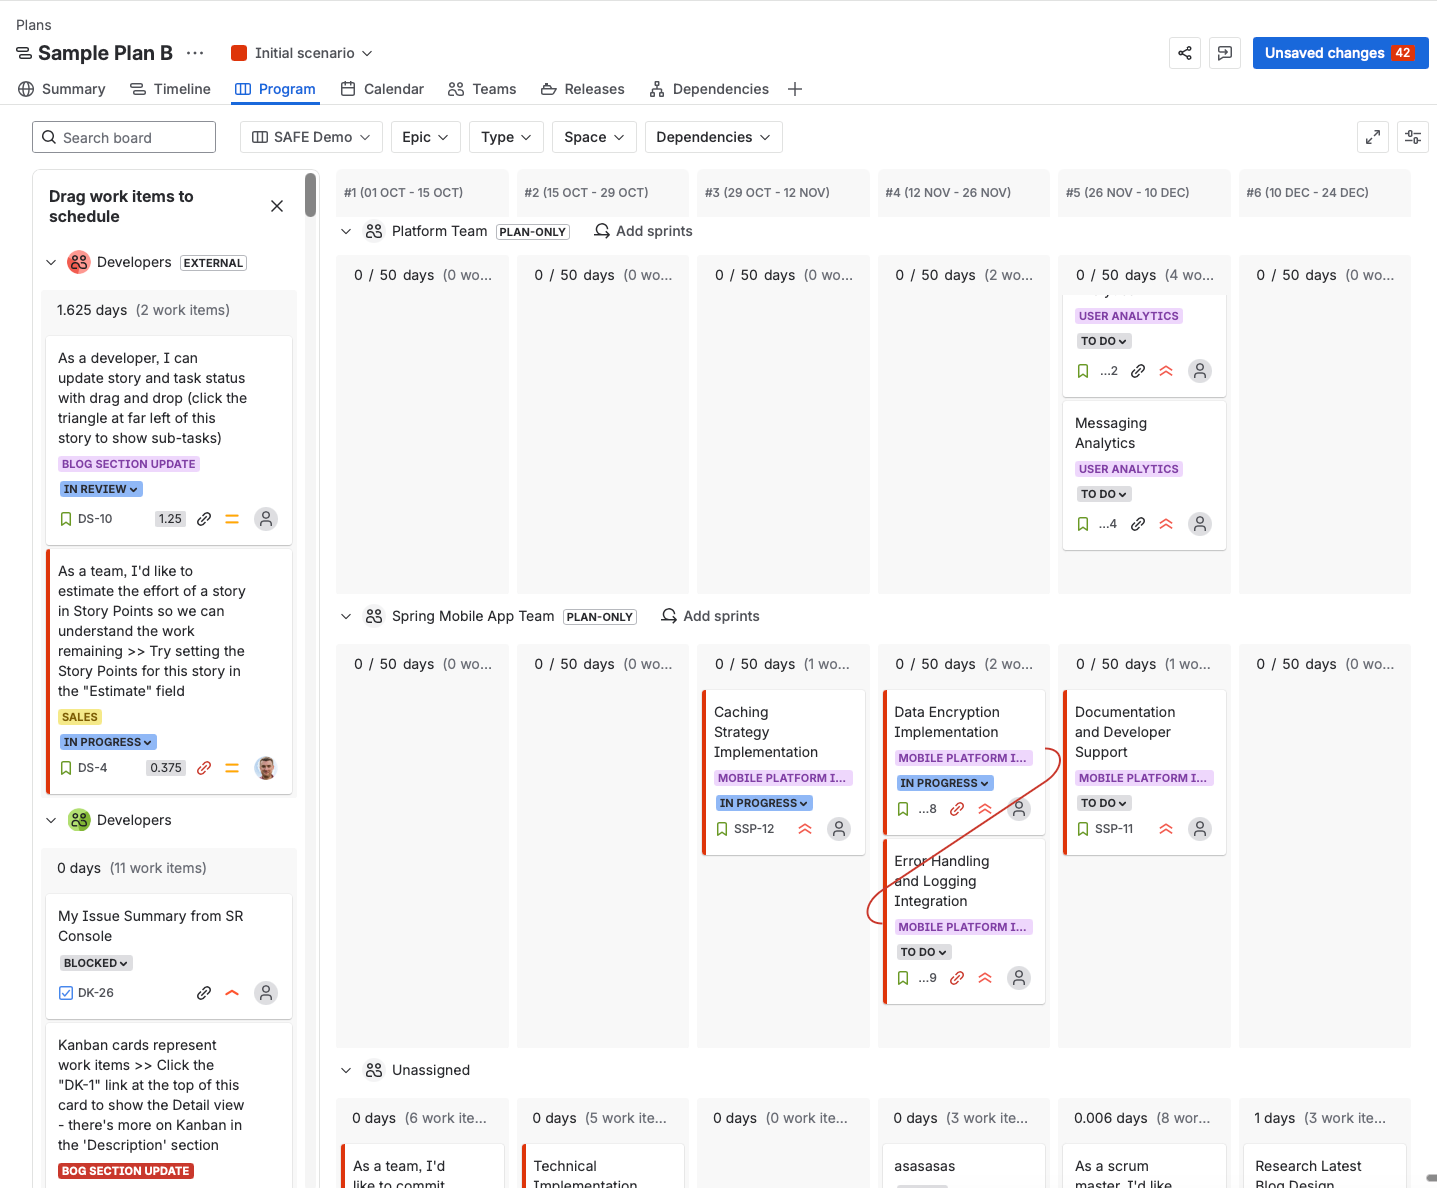This screenshot has width=1437, height=1188.
Task: Click the link icon on DS-10 card
Action: [x=204, y=519]
